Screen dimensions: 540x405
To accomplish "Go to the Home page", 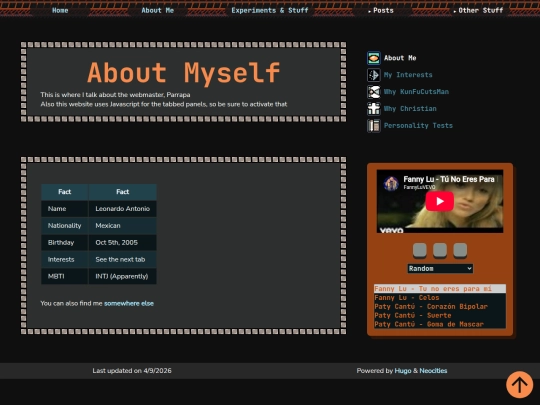I will (60, 10).
